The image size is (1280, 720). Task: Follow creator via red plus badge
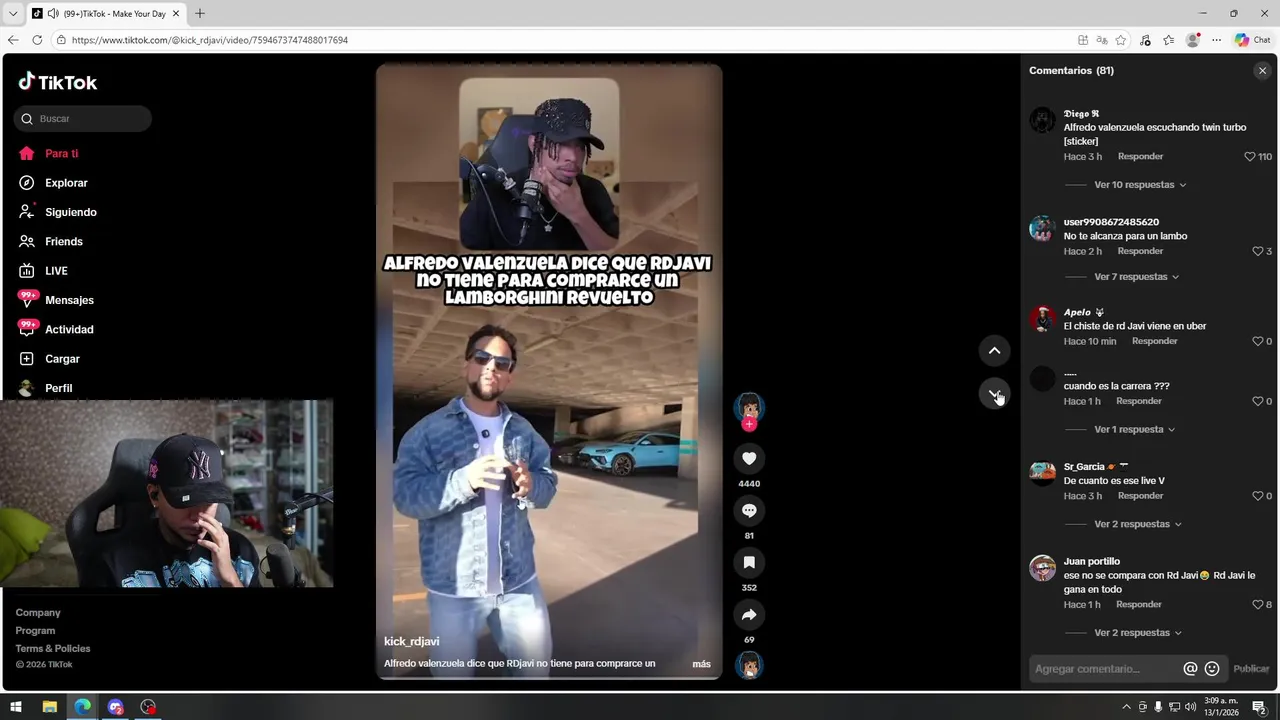[x=749, y=424]
